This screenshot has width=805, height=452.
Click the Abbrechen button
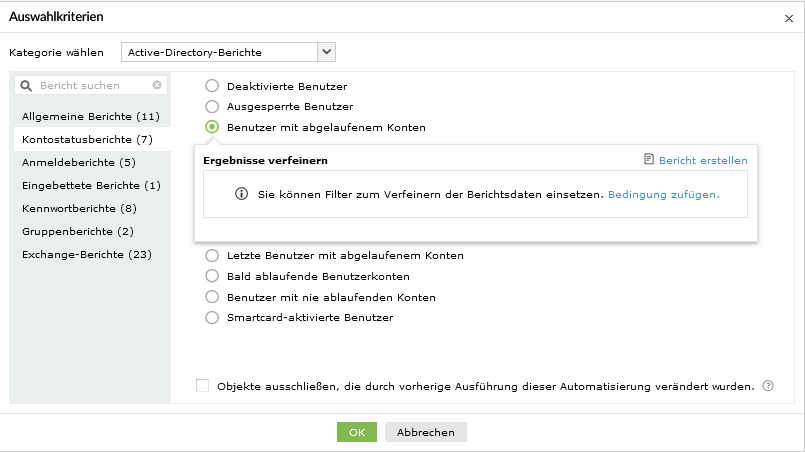426,432
